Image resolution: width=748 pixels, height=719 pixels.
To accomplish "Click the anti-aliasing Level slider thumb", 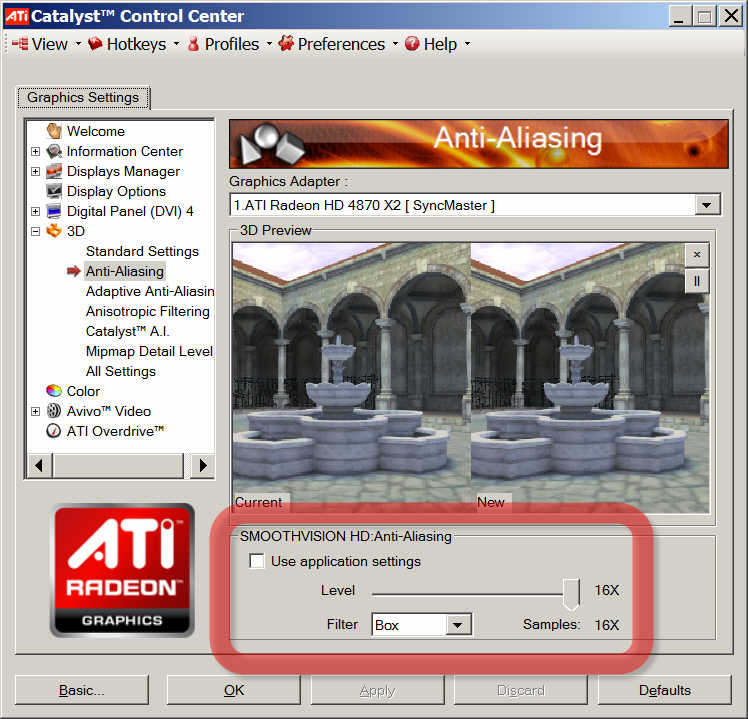I will coord(571,594).
